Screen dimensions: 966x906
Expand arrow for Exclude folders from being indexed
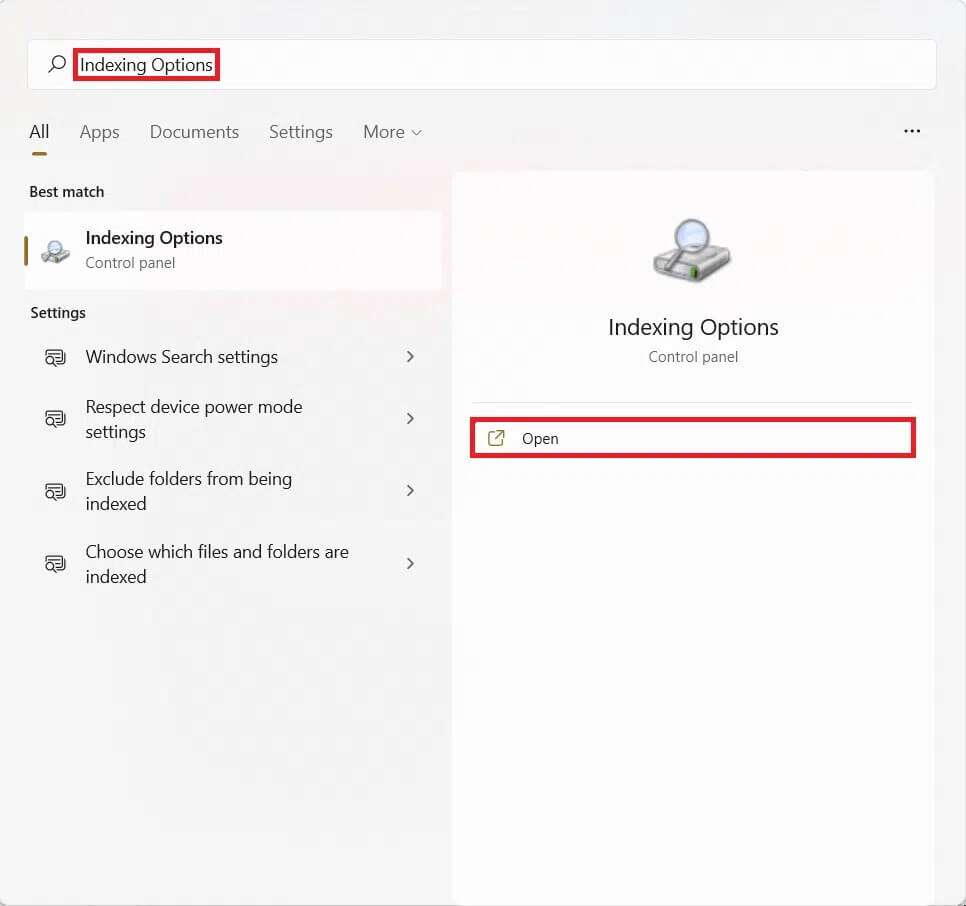410,490
